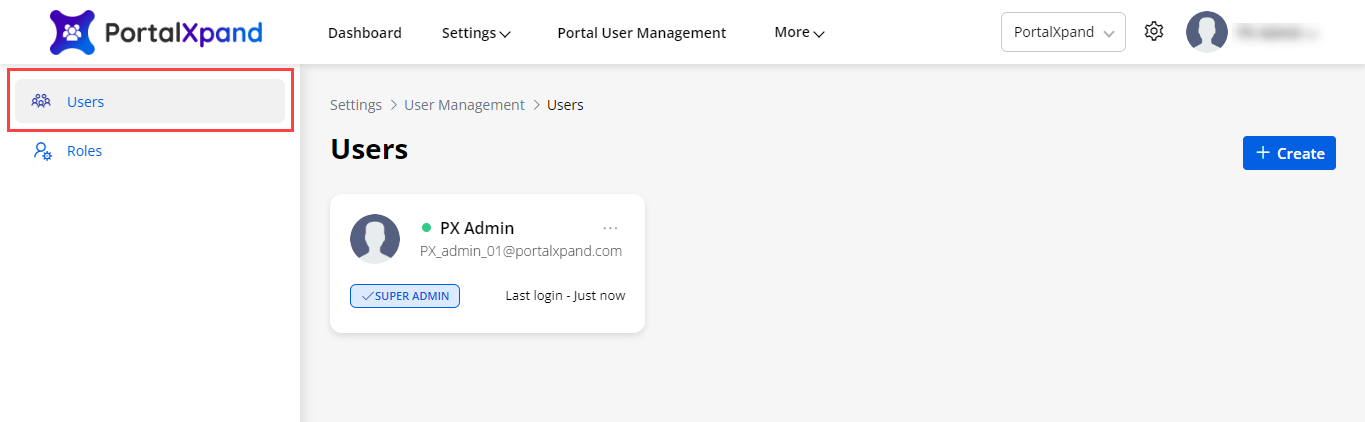Open the PortalXpand portal selector dropdown
Viewport: 1365px width, 422px height.
click(x=1062, y=32)
